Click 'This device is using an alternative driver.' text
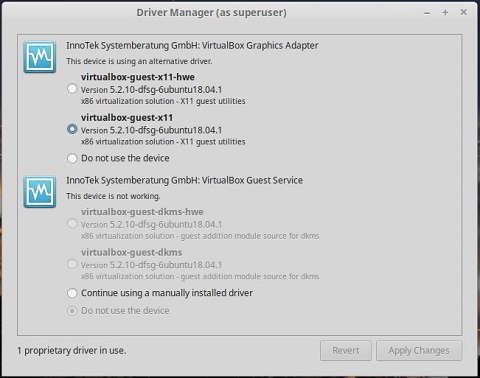Screen dimensions: 480x378 [139, 61]
